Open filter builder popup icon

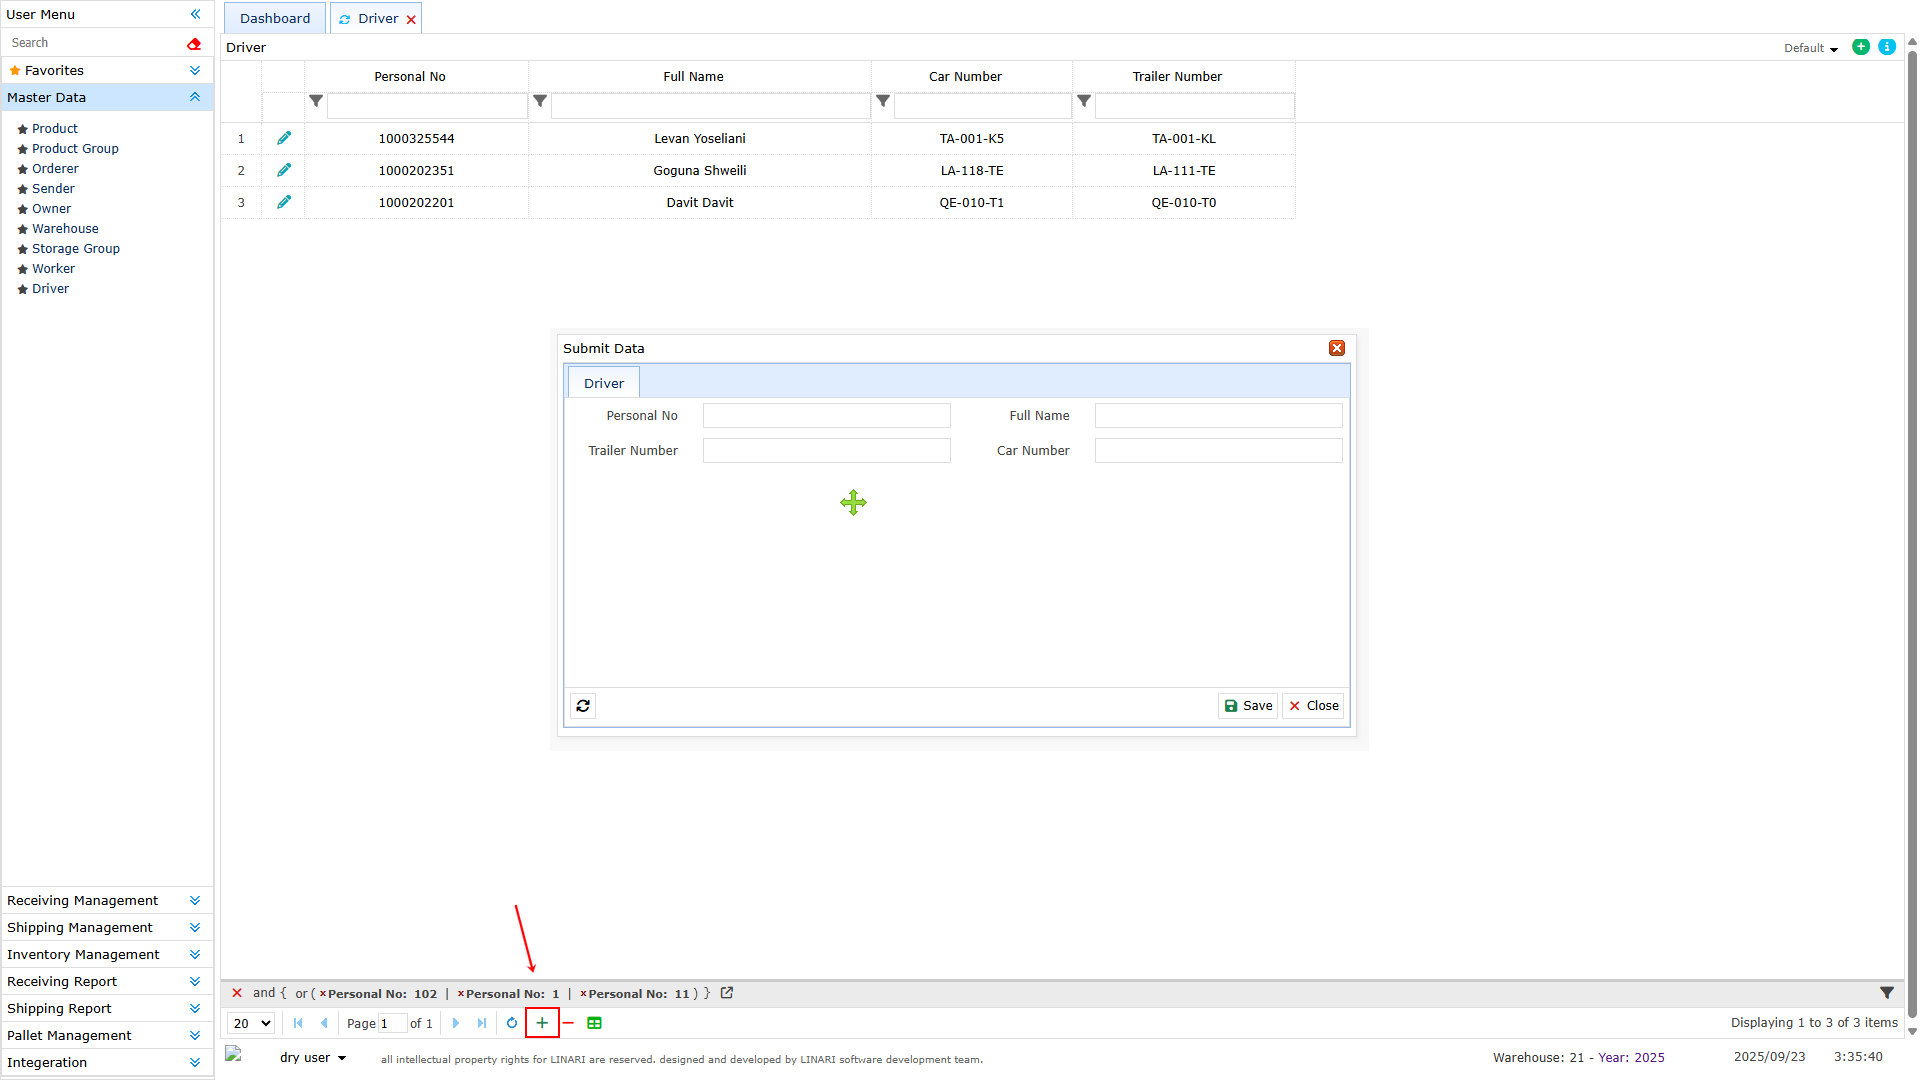[727, 993]
